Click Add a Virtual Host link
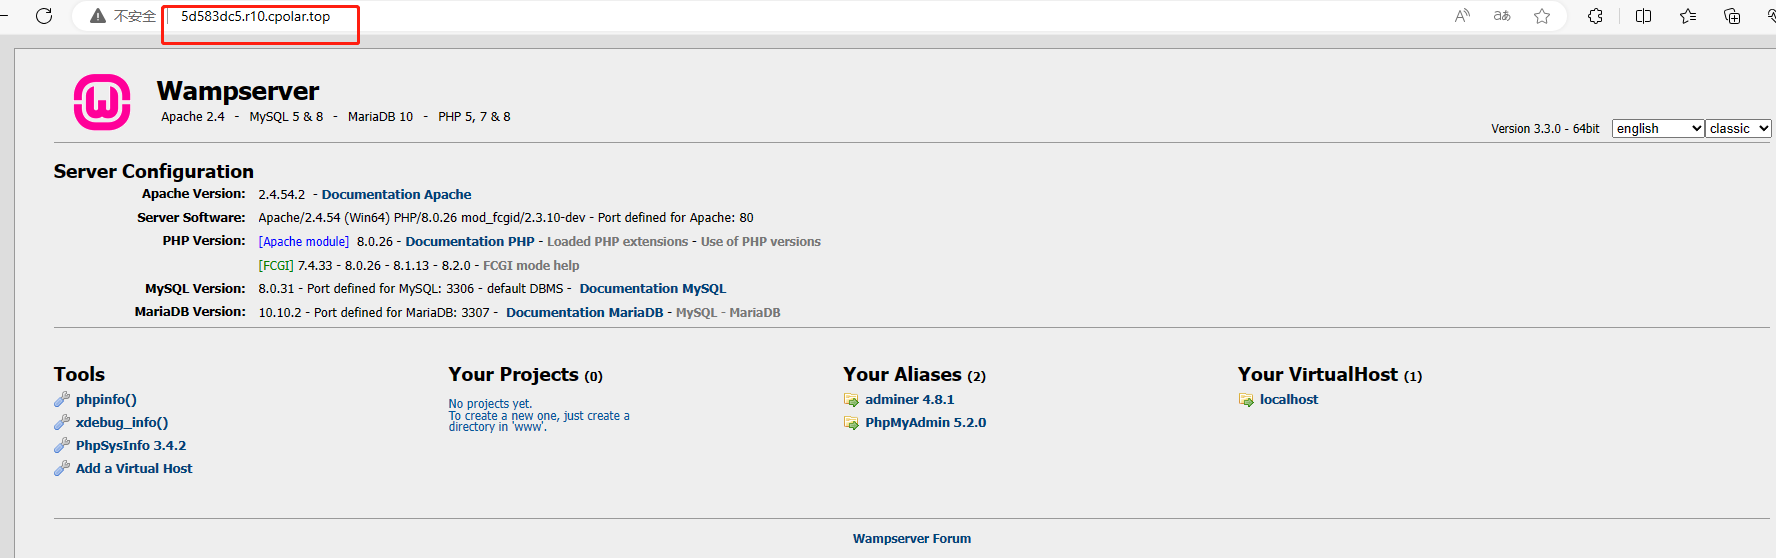Image resolution: width=1776 pixels, height=558 pixels. pyautogui.click(x=134, y=468)
